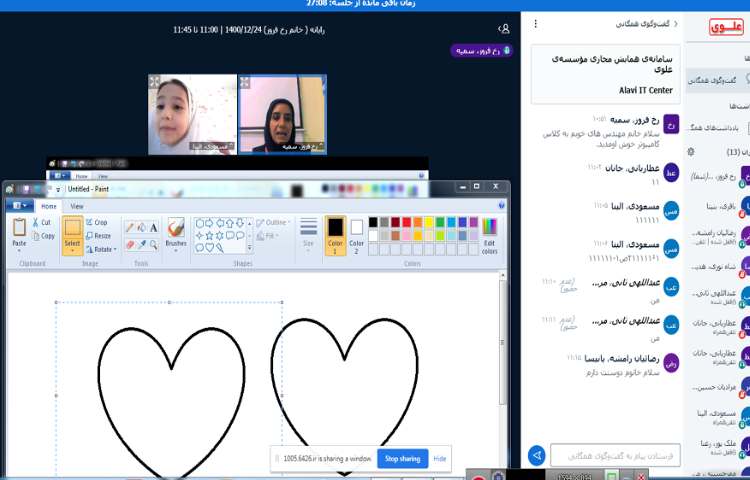This screenshot has width=750, height=480.
Task: Select the Color picker eyedropper
Action: click(142, 244)
